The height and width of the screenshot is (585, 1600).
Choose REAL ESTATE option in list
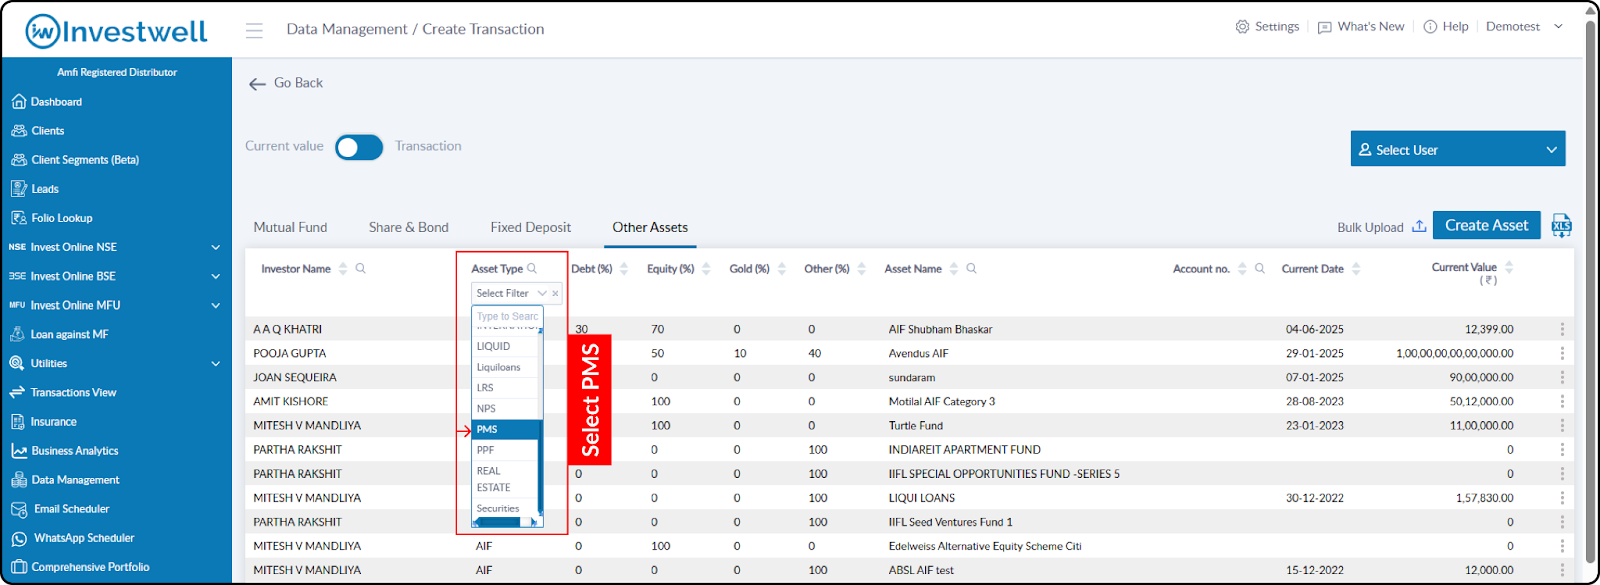(505, 479)
